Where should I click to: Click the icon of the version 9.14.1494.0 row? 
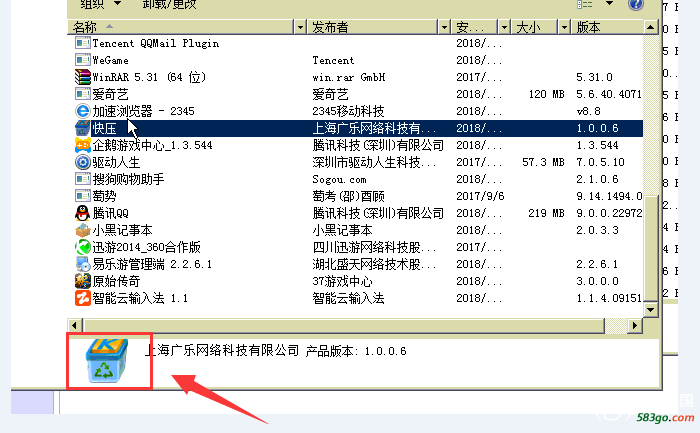pos(83,196)
